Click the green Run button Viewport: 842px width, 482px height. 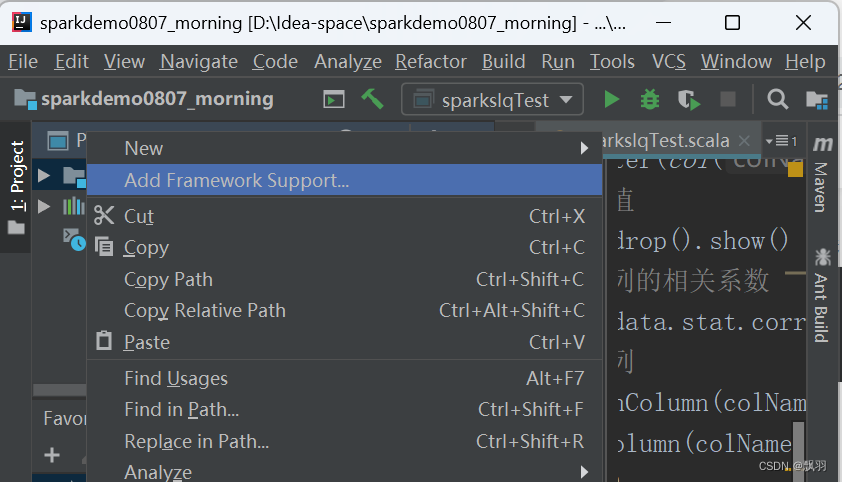[x=611, y=99]
